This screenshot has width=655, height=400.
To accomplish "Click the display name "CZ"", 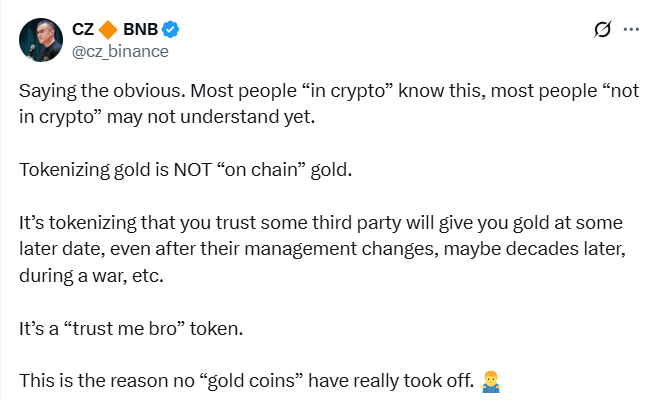I will (84, 30).
